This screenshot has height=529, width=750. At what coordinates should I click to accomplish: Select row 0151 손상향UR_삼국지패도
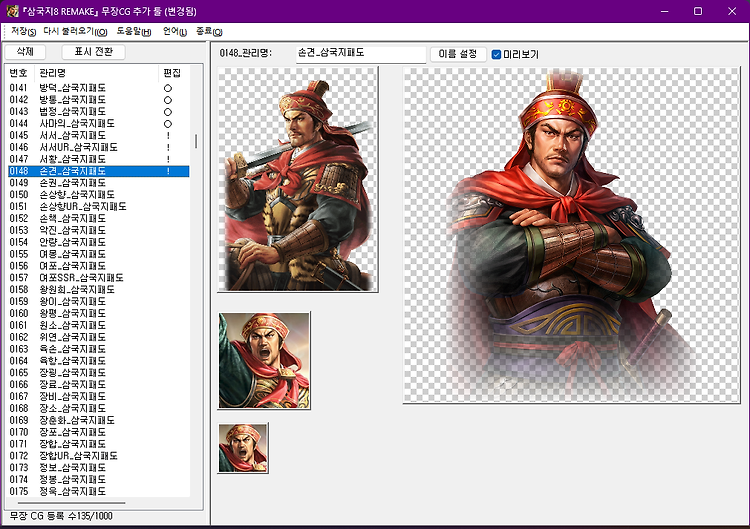99,207
